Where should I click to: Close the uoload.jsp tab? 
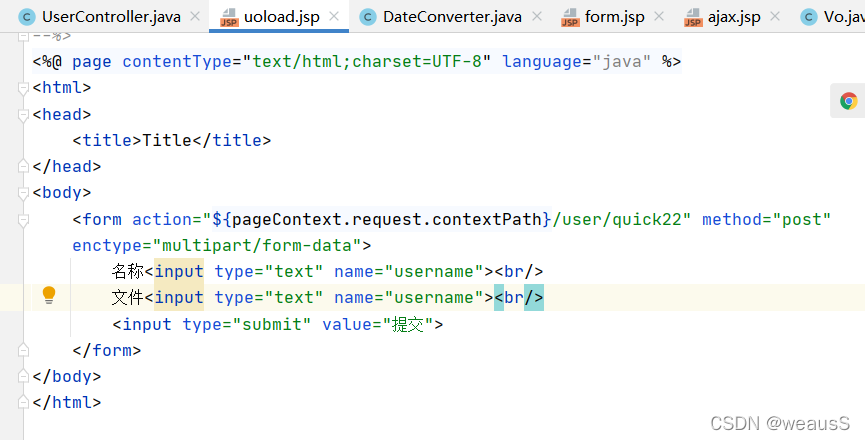334,17
